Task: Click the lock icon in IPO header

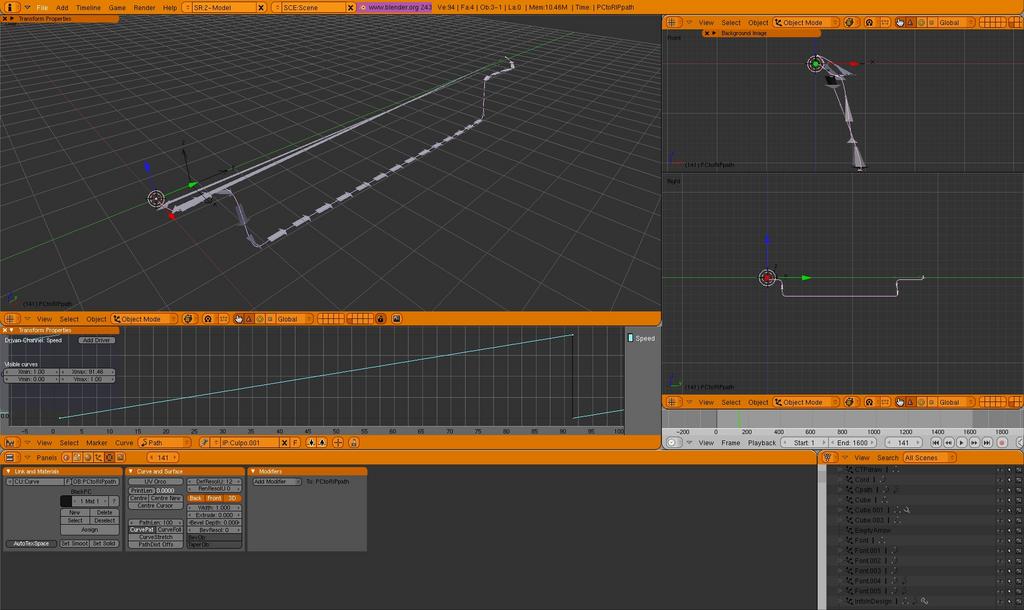Action: click(353, 443)
